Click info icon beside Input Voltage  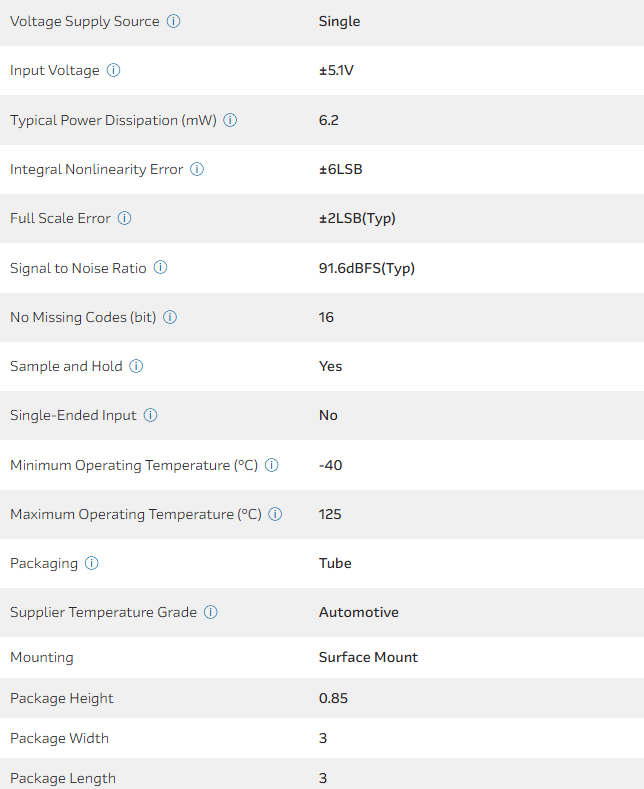coord(114,70)
